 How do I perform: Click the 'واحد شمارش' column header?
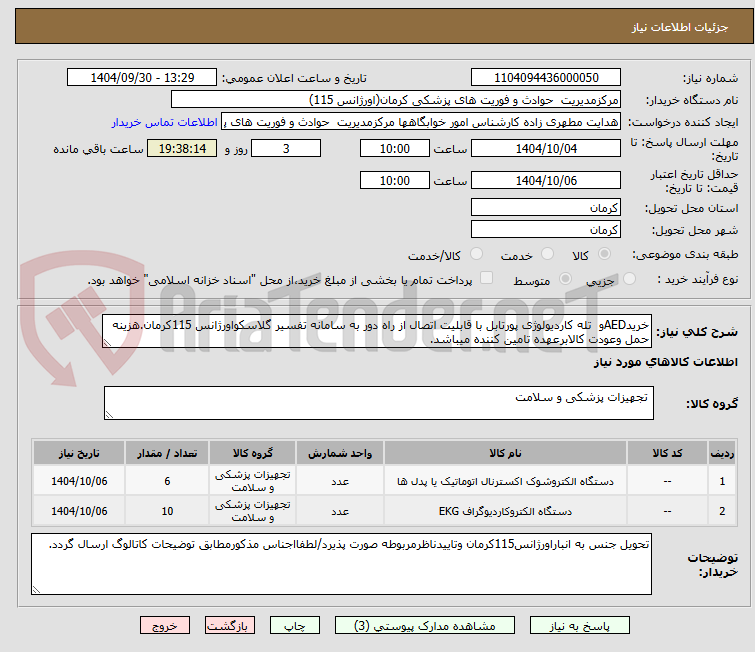[x=340, y=453]
